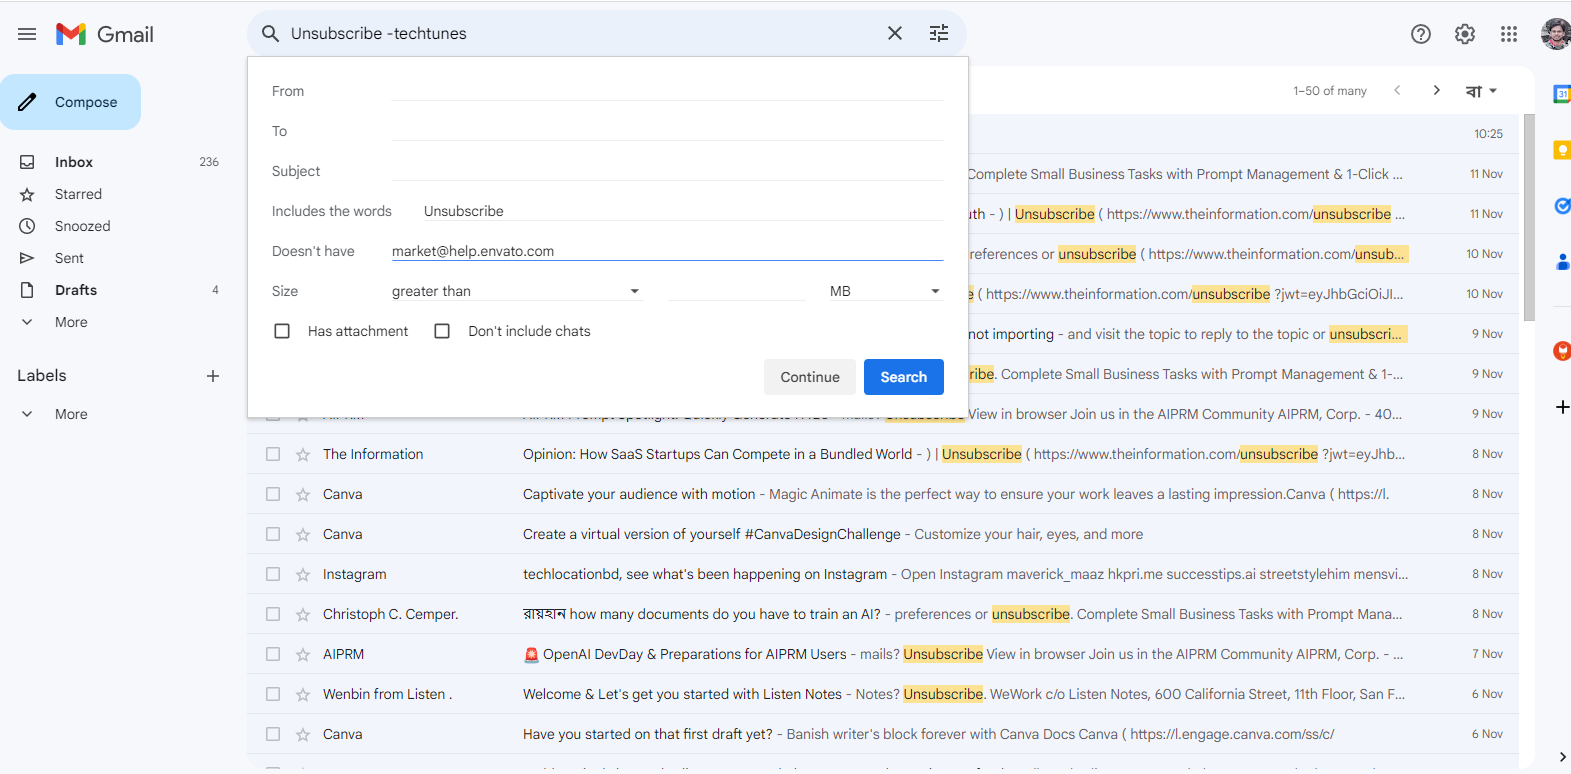Check the Don't include chats option

442,331
